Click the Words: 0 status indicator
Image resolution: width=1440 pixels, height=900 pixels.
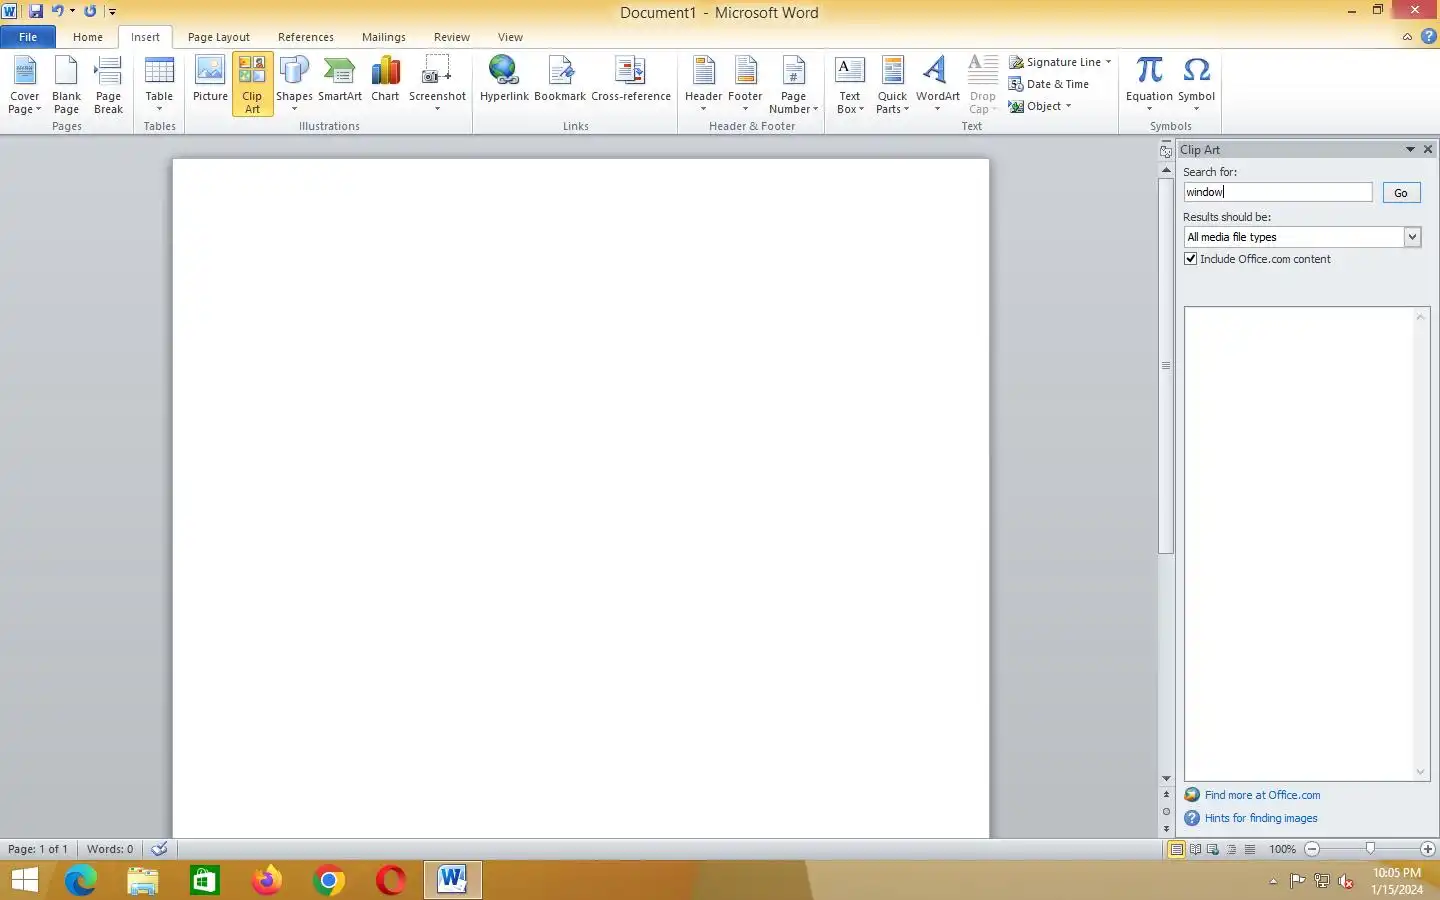click(x=110, y=849)
